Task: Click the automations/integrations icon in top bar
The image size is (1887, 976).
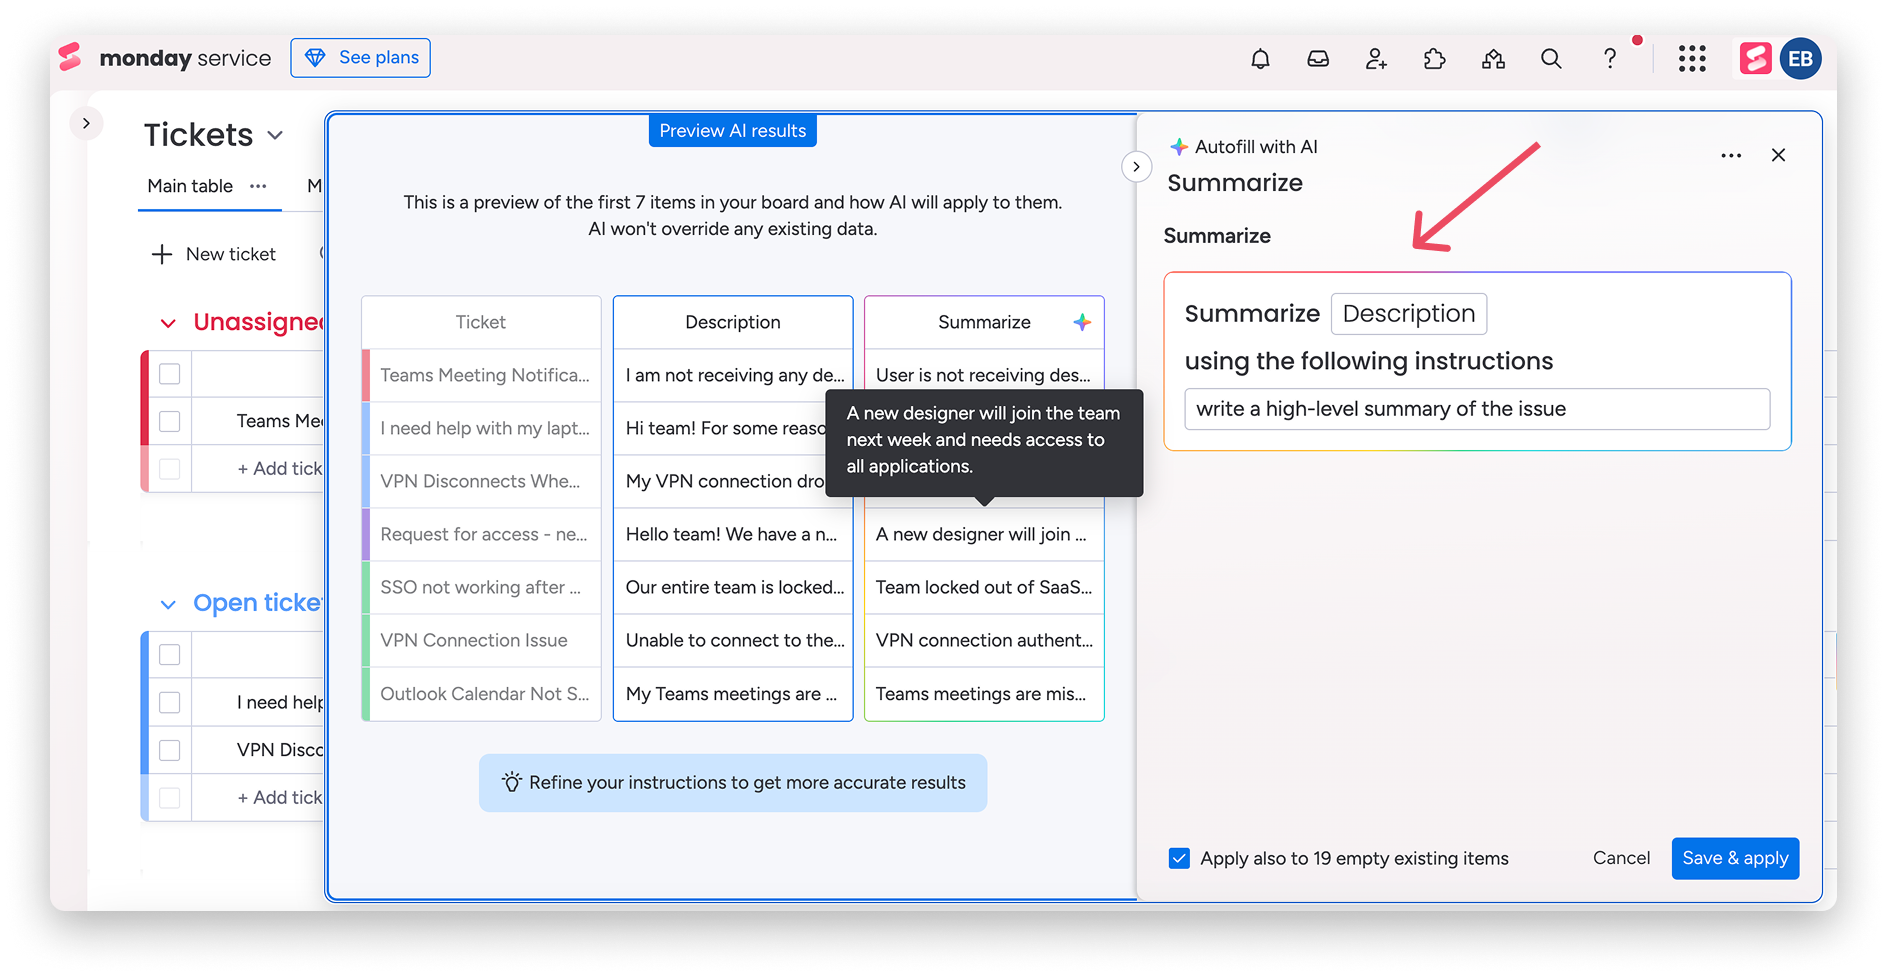Action: [x=1493, y=59]
